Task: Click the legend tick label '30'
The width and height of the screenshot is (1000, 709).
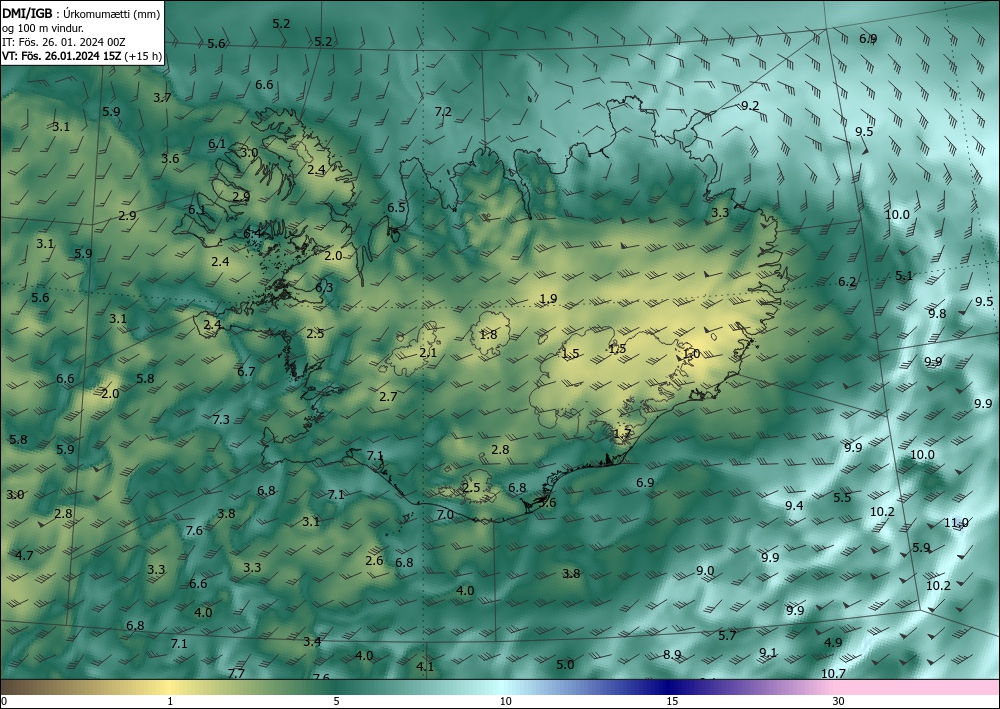Action: click(839, 701)
